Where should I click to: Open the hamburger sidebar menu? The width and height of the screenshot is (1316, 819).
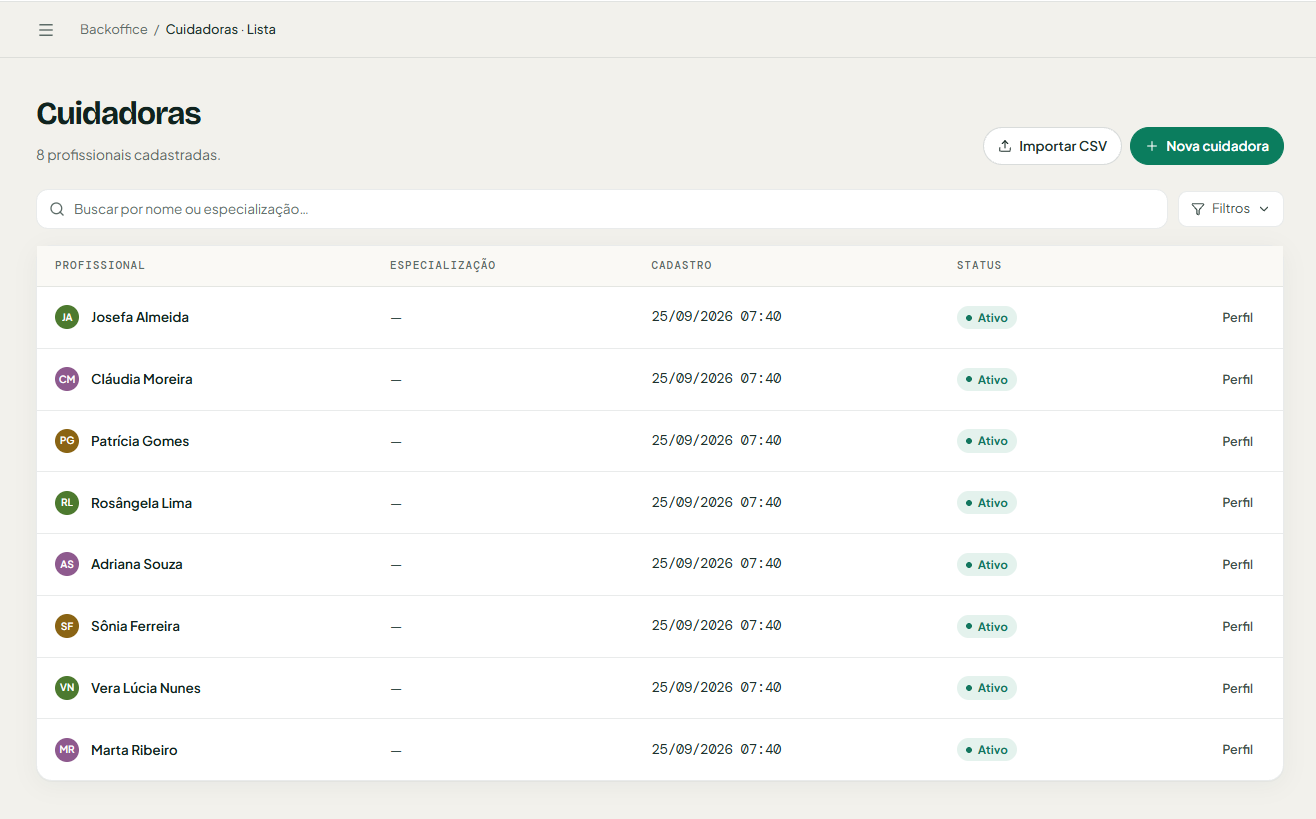coord(46,30)
